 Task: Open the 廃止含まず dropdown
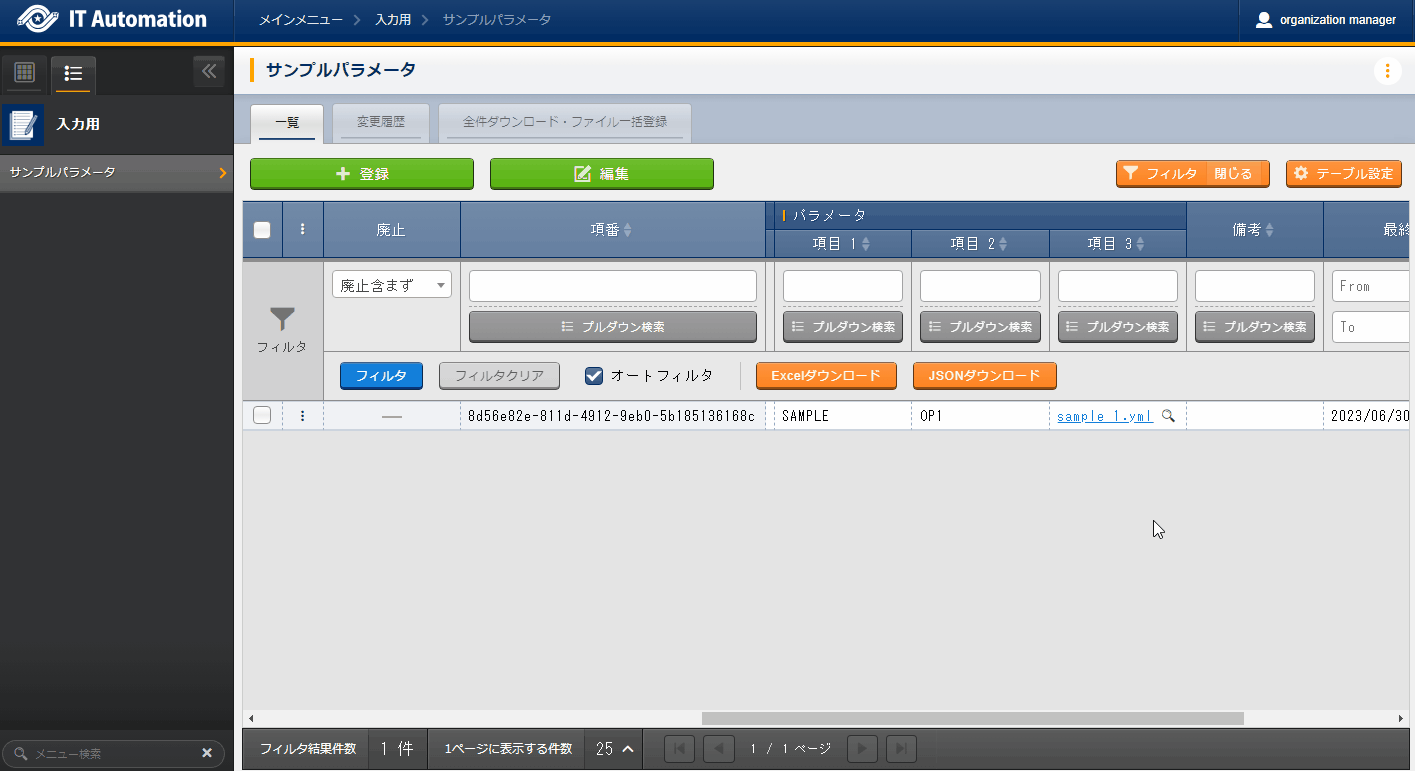tap(392, 285)
